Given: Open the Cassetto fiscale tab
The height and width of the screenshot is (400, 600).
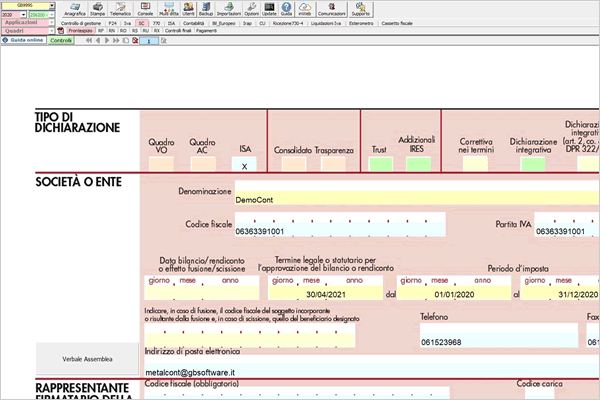Looking at the screenshot, I should [x=397, y=23].
